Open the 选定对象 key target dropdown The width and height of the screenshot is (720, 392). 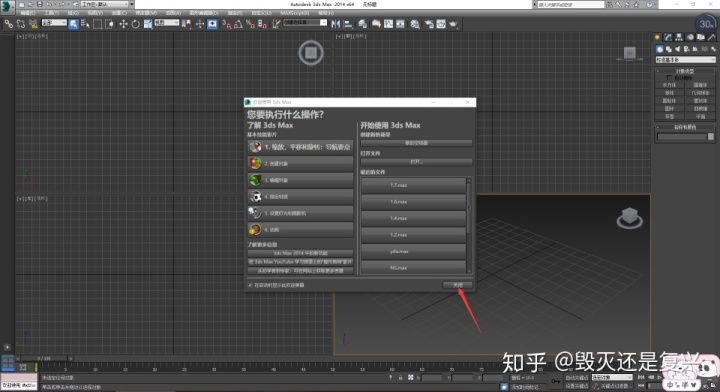[x=612, y=377]
